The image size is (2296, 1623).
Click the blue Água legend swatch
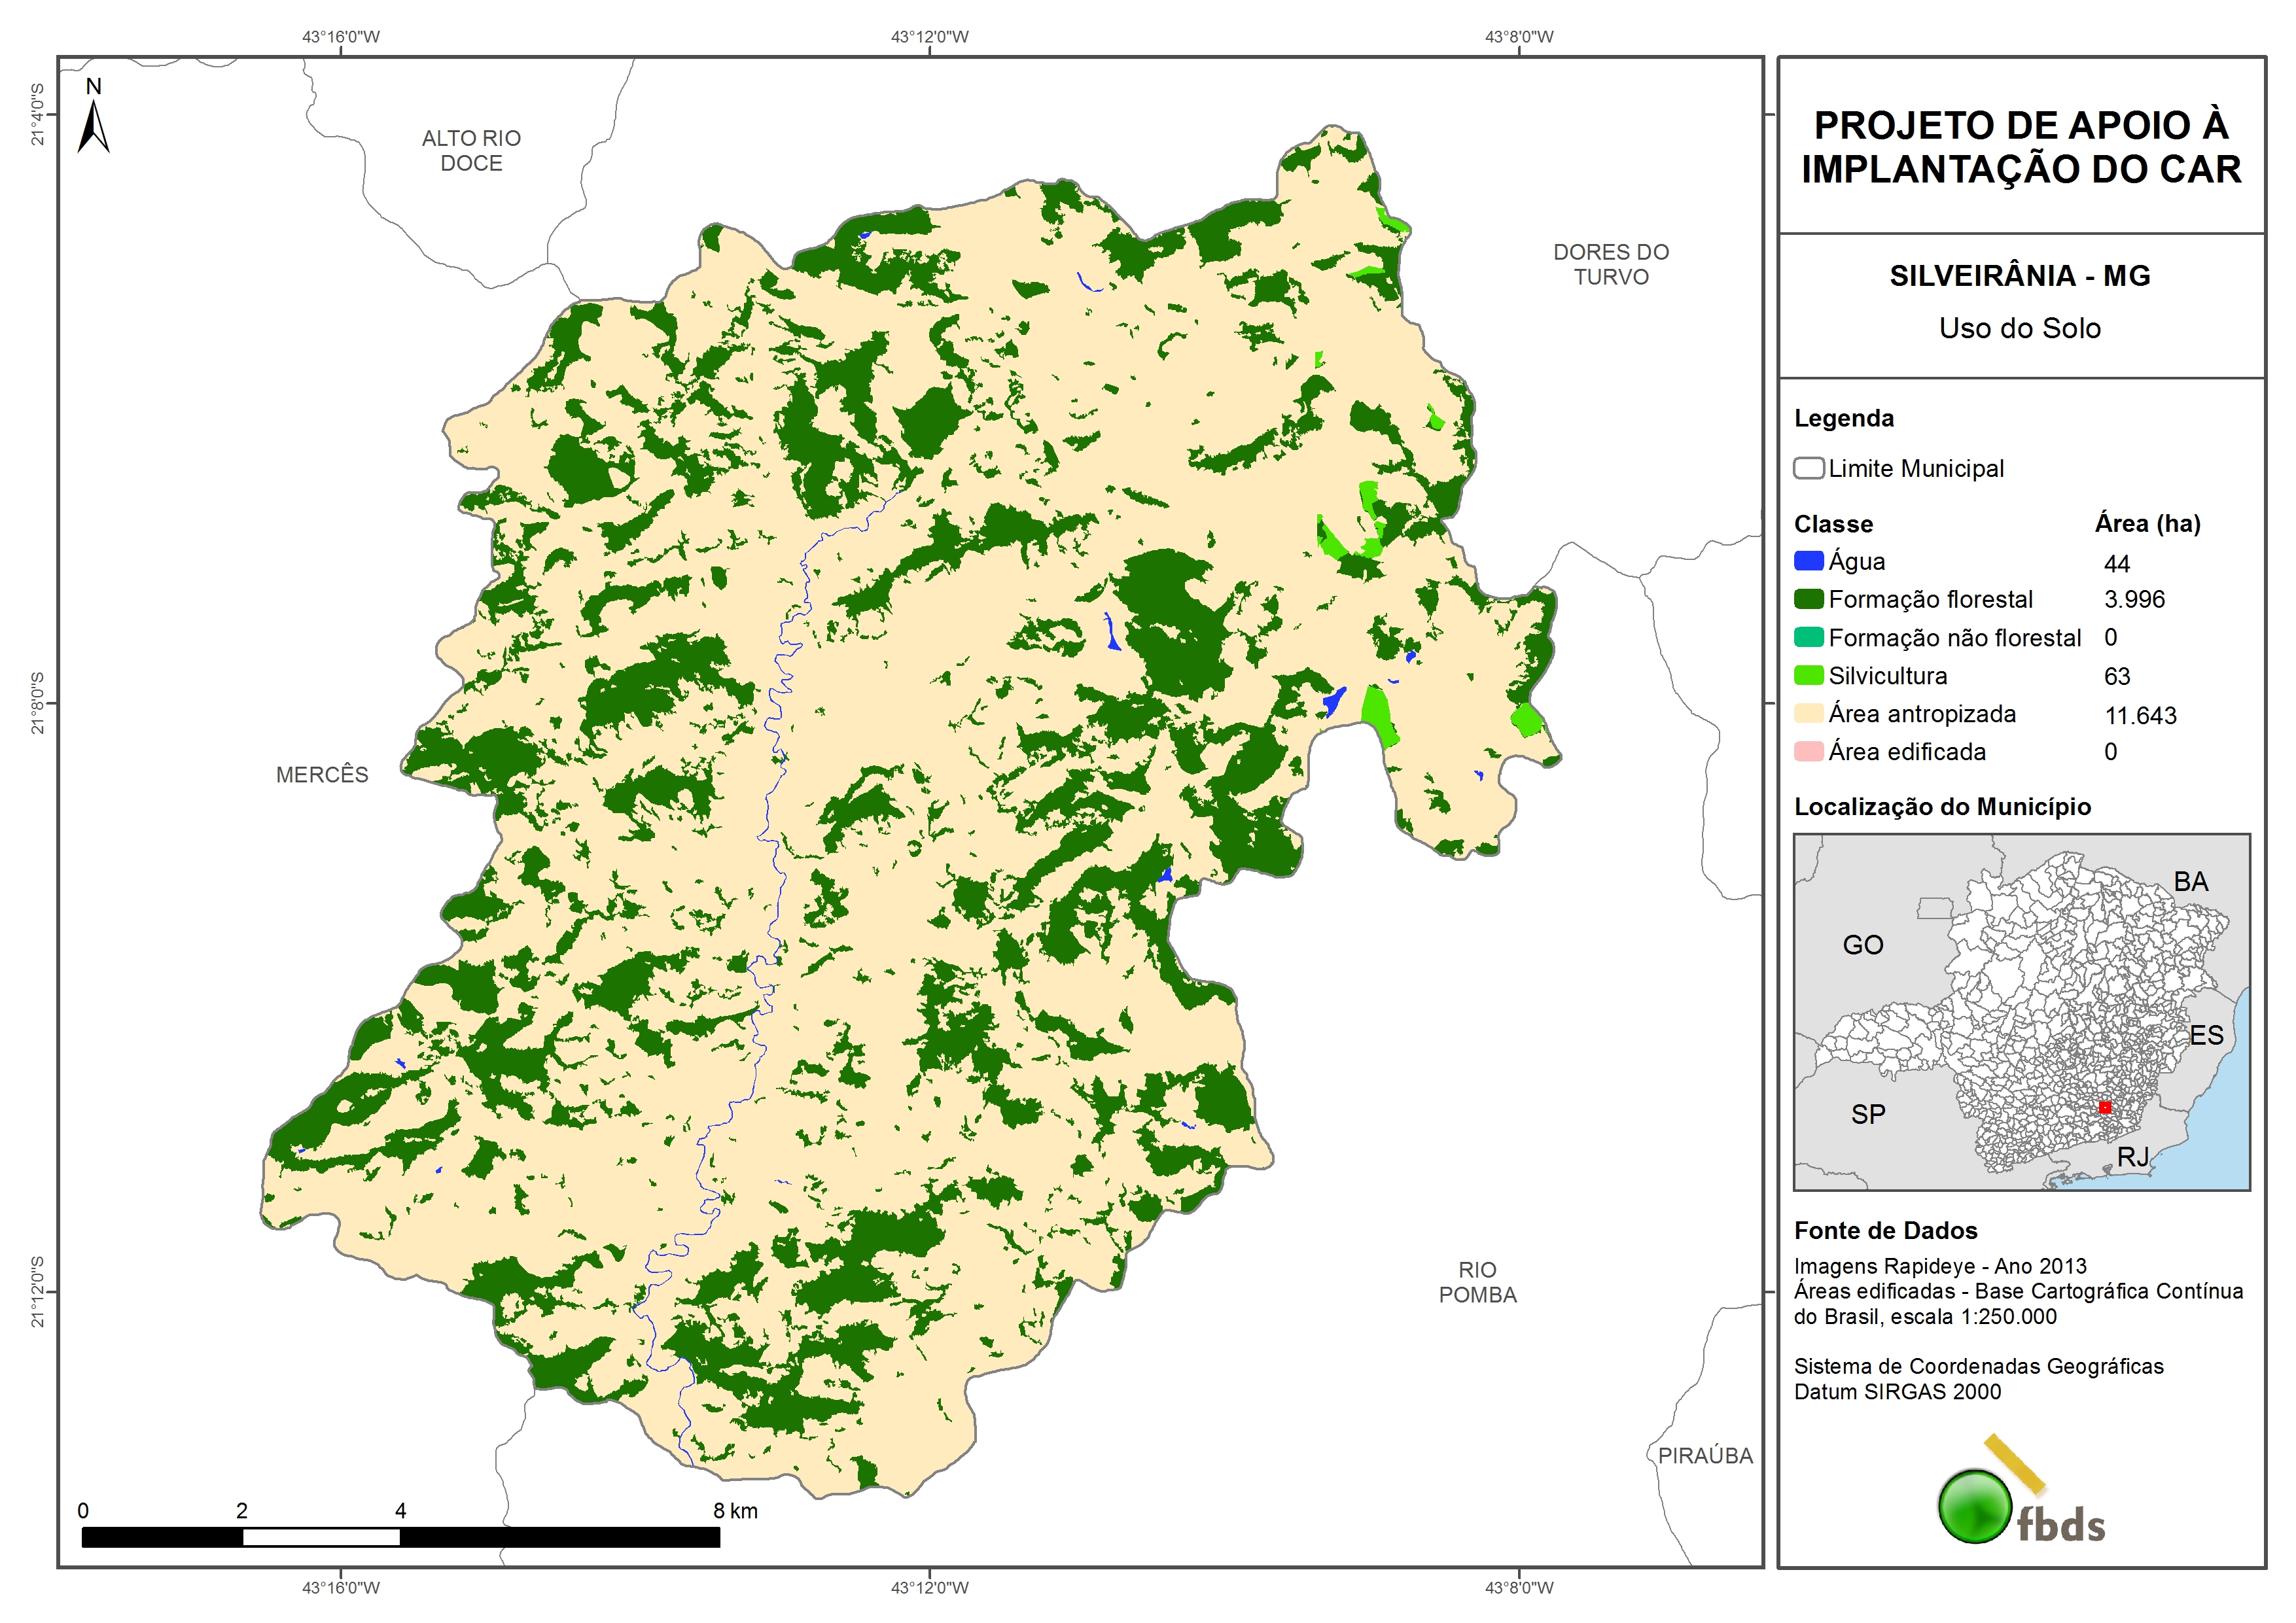coord(1808,561)
